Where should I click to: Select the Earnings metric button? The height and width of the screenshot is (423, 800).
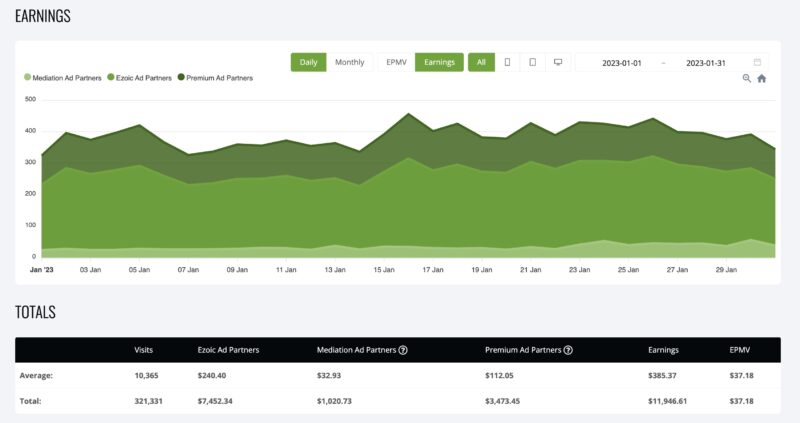tap(439, 62)
